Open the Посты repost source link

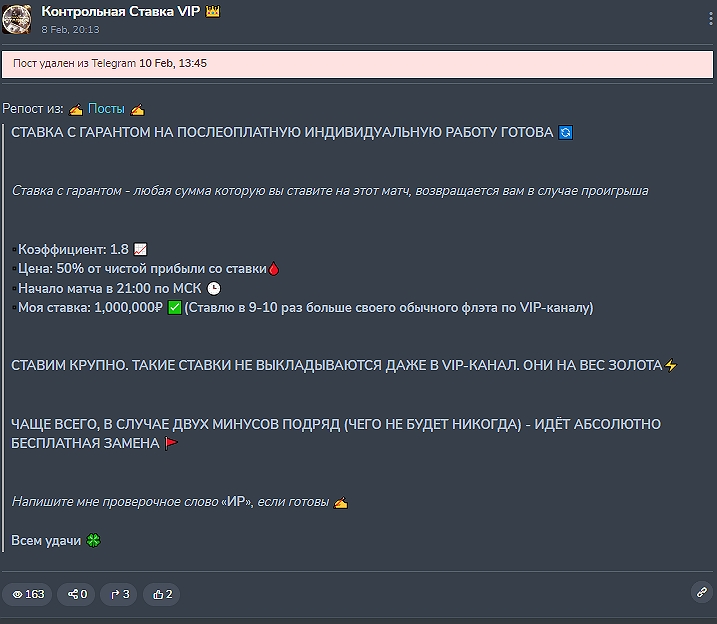106,108
